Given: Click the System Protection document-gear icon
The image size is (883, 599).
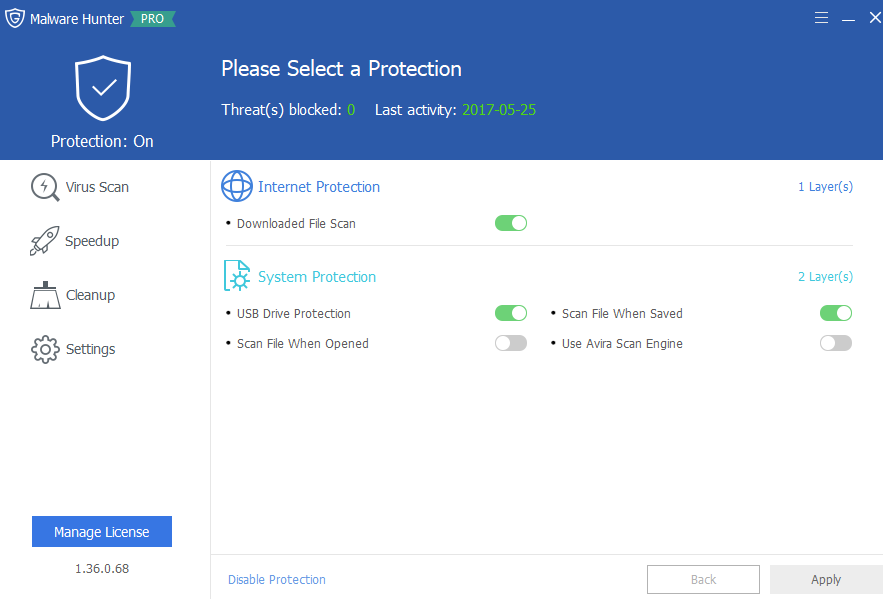Looking at the screenshot, I should (x=237, y=276).
